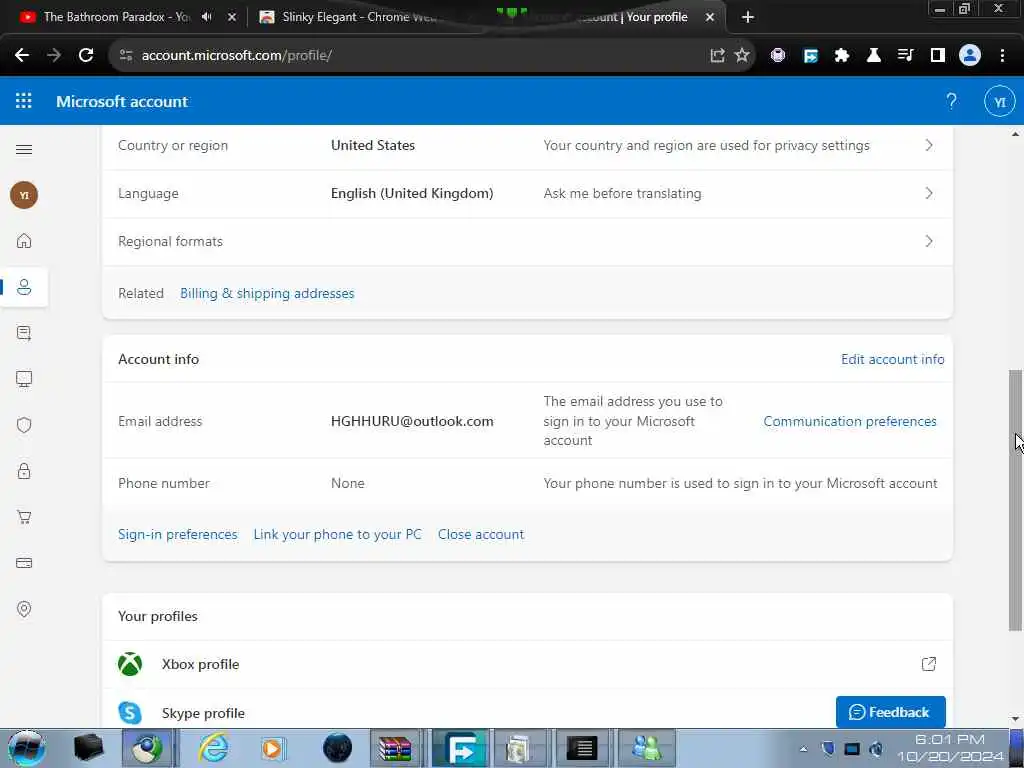This screenshot has width=1024, height=768.
Task: Open a new browser tab
Action: point(748,17)
